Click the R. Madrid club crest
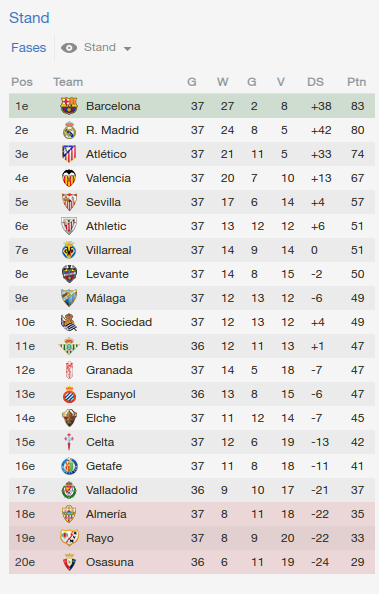This screenshot has height=594, width=379. [x=69, y=130]
